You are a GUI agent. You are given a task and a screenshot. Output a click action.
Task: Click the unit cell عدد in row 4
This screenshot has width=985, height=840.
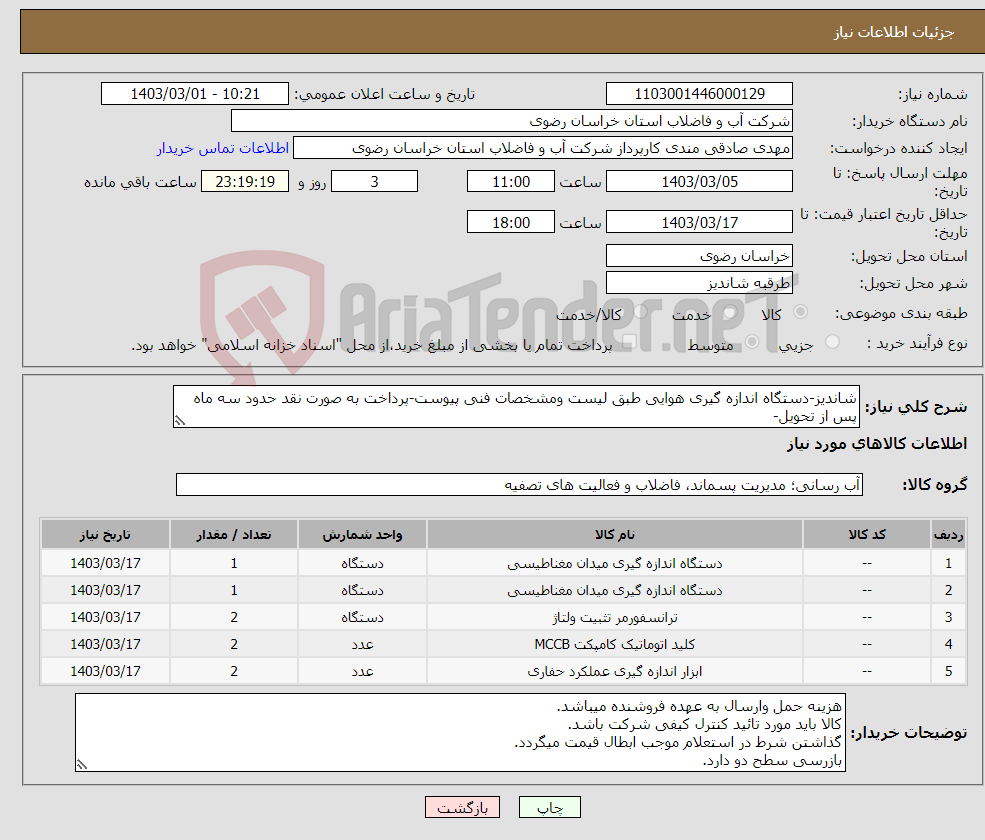point(362,644)
